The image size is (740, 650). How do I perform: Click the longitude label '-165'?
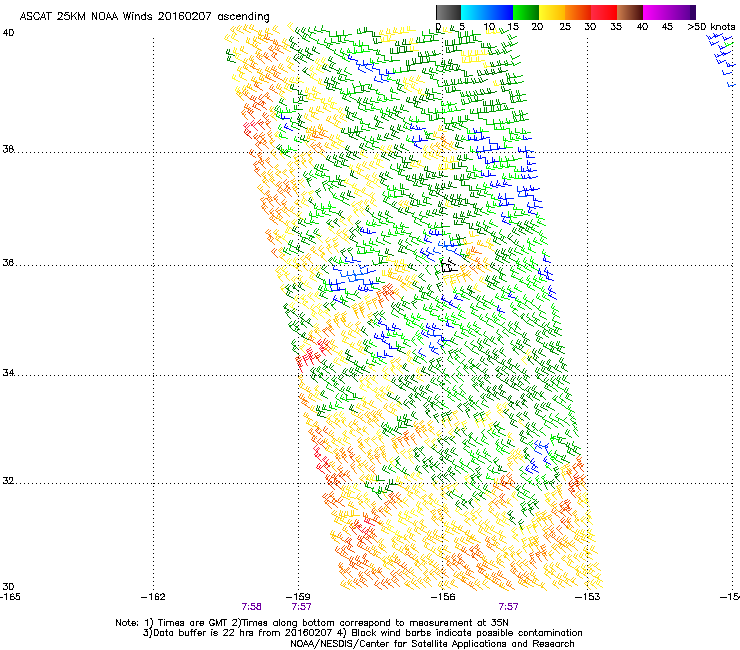[10, 597]
